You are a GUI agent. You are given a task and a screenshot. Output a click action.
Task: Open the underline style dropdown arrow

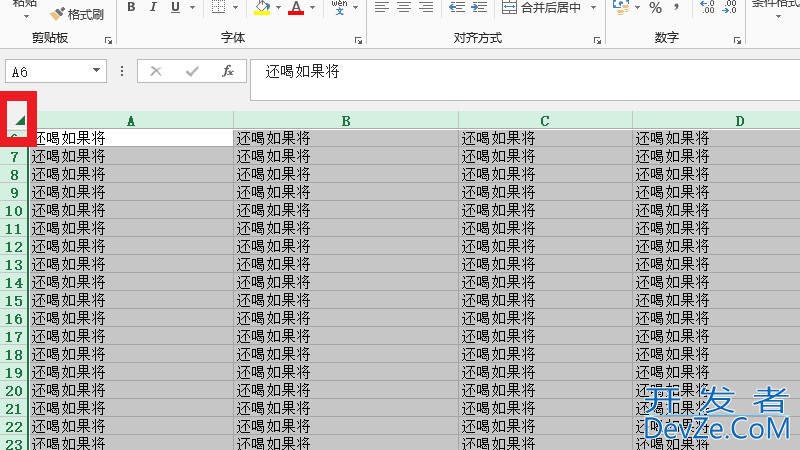pyautogui.click(x=192, y=8)
